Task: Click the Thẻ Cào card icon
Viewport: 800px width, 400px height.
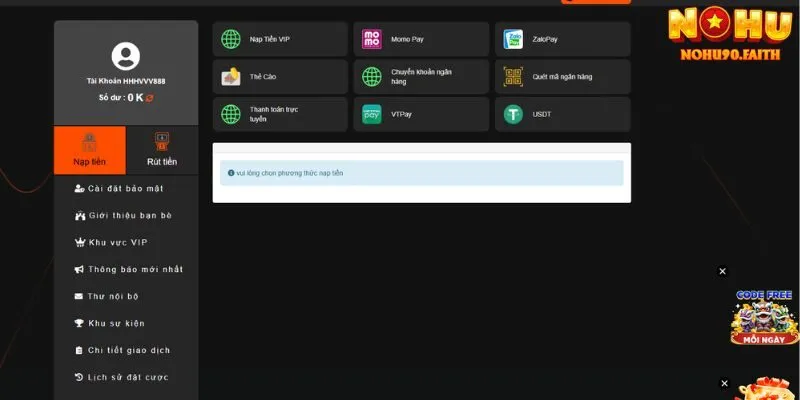Action: [x=231, y=77]
